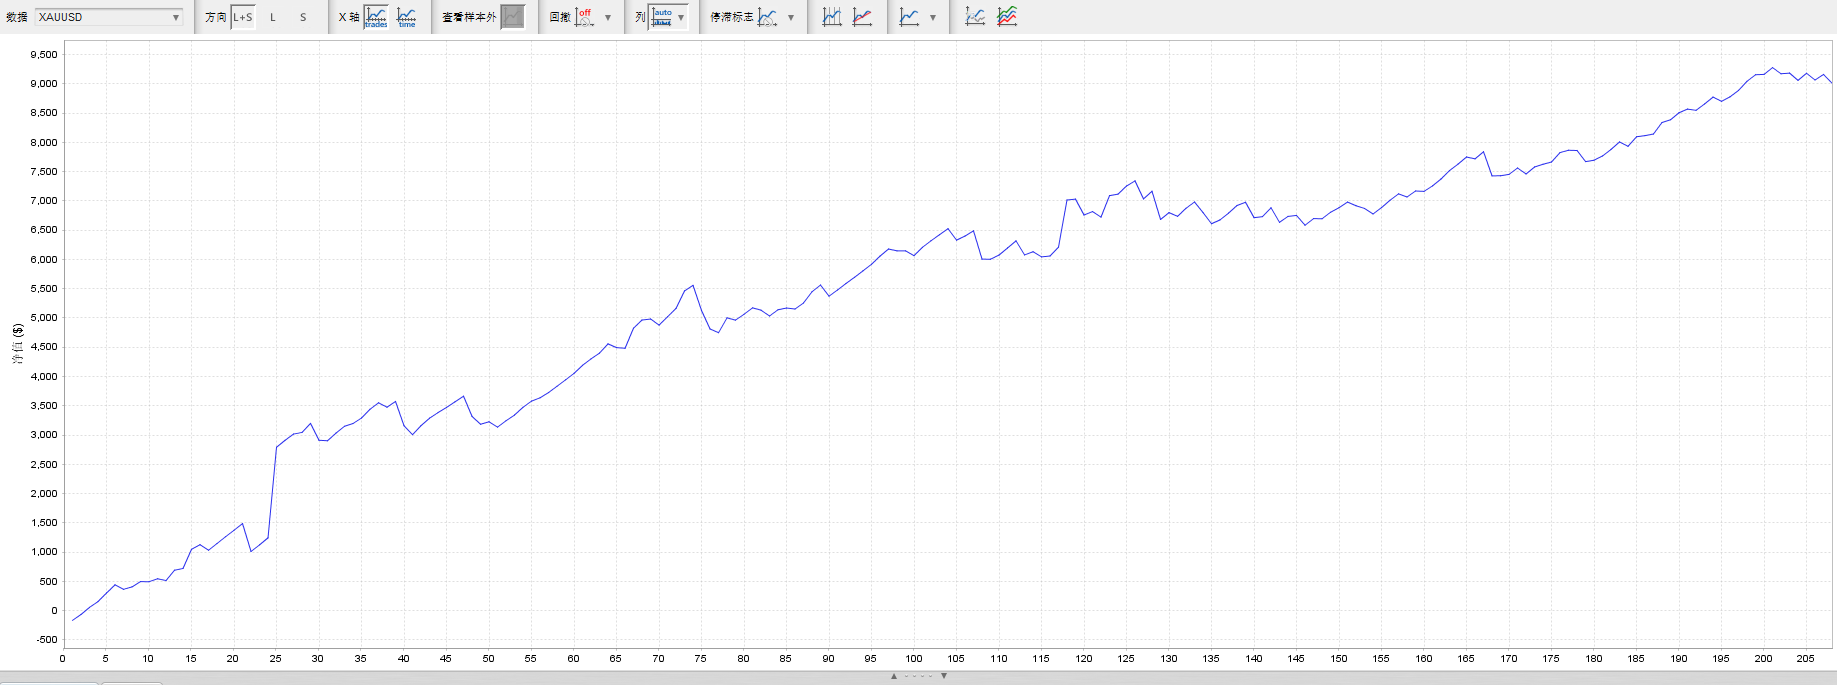Set X axis to trades view

(x=376, y=17)
